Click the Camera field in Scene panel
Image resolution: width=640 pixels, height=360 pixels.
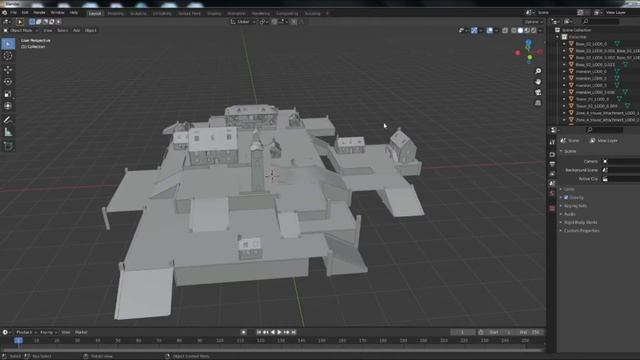pos(621,162)
